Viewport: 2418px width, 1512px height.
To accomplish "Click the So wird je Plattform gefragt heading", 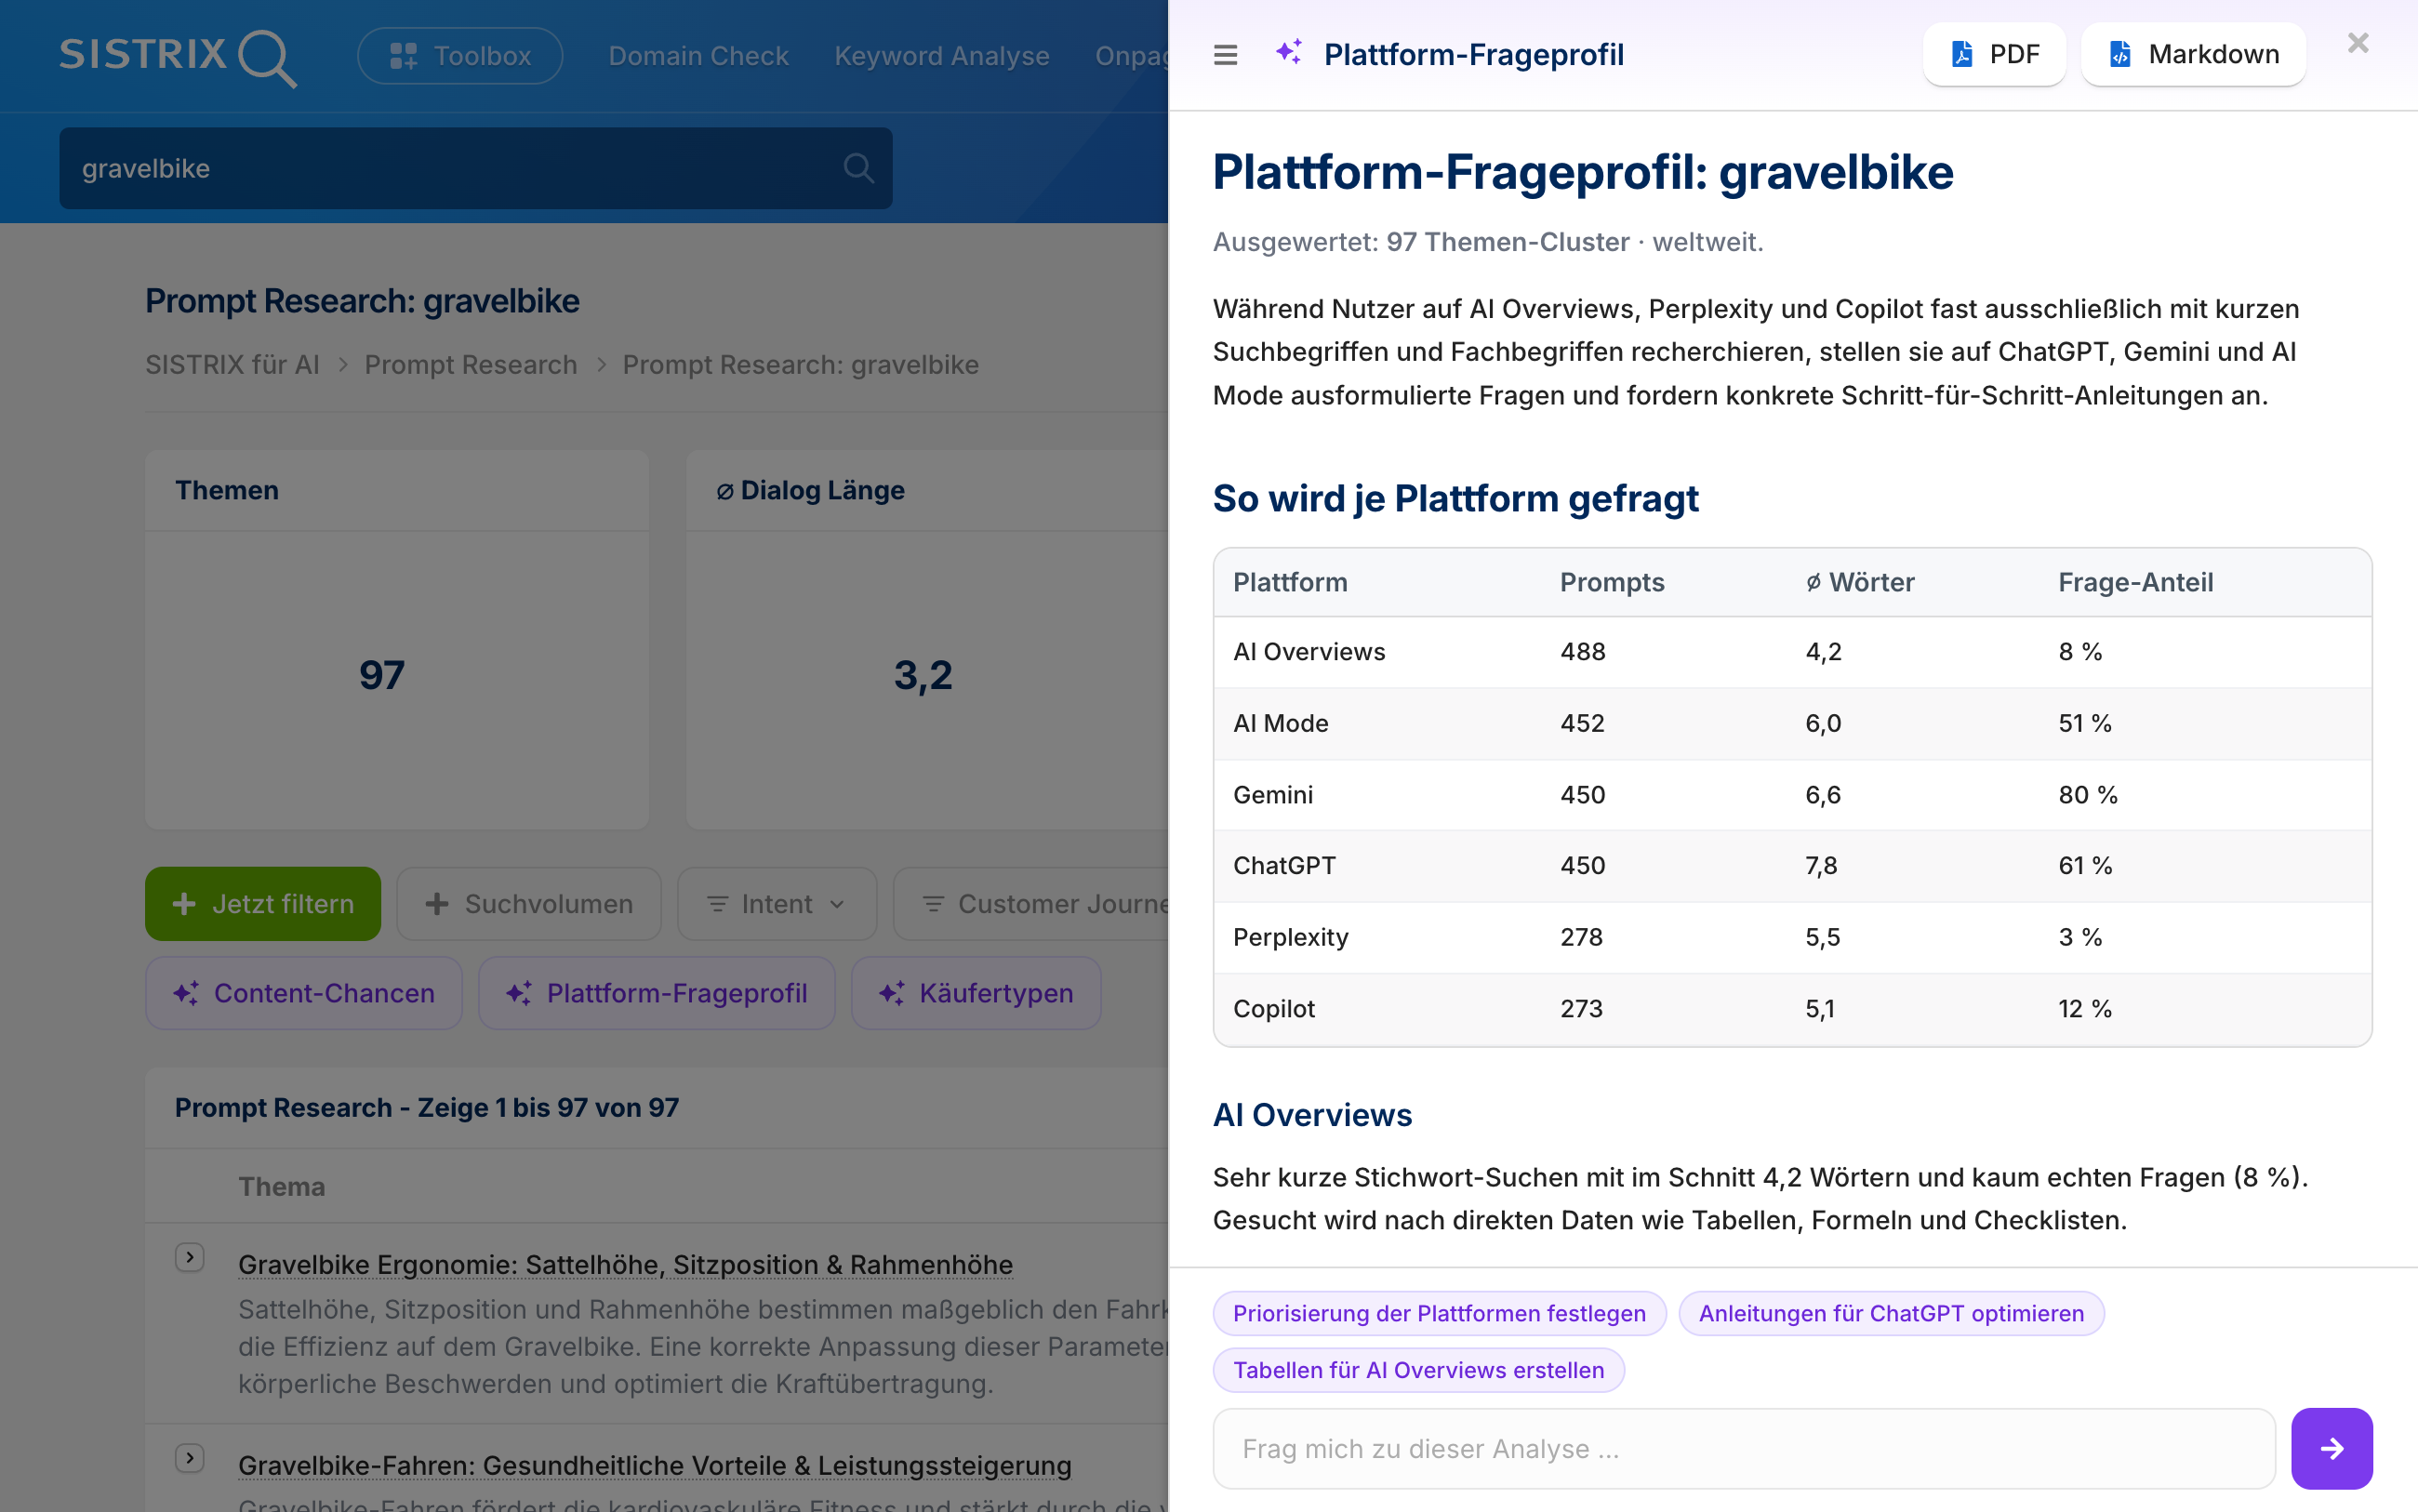I will click(1455, 498).
